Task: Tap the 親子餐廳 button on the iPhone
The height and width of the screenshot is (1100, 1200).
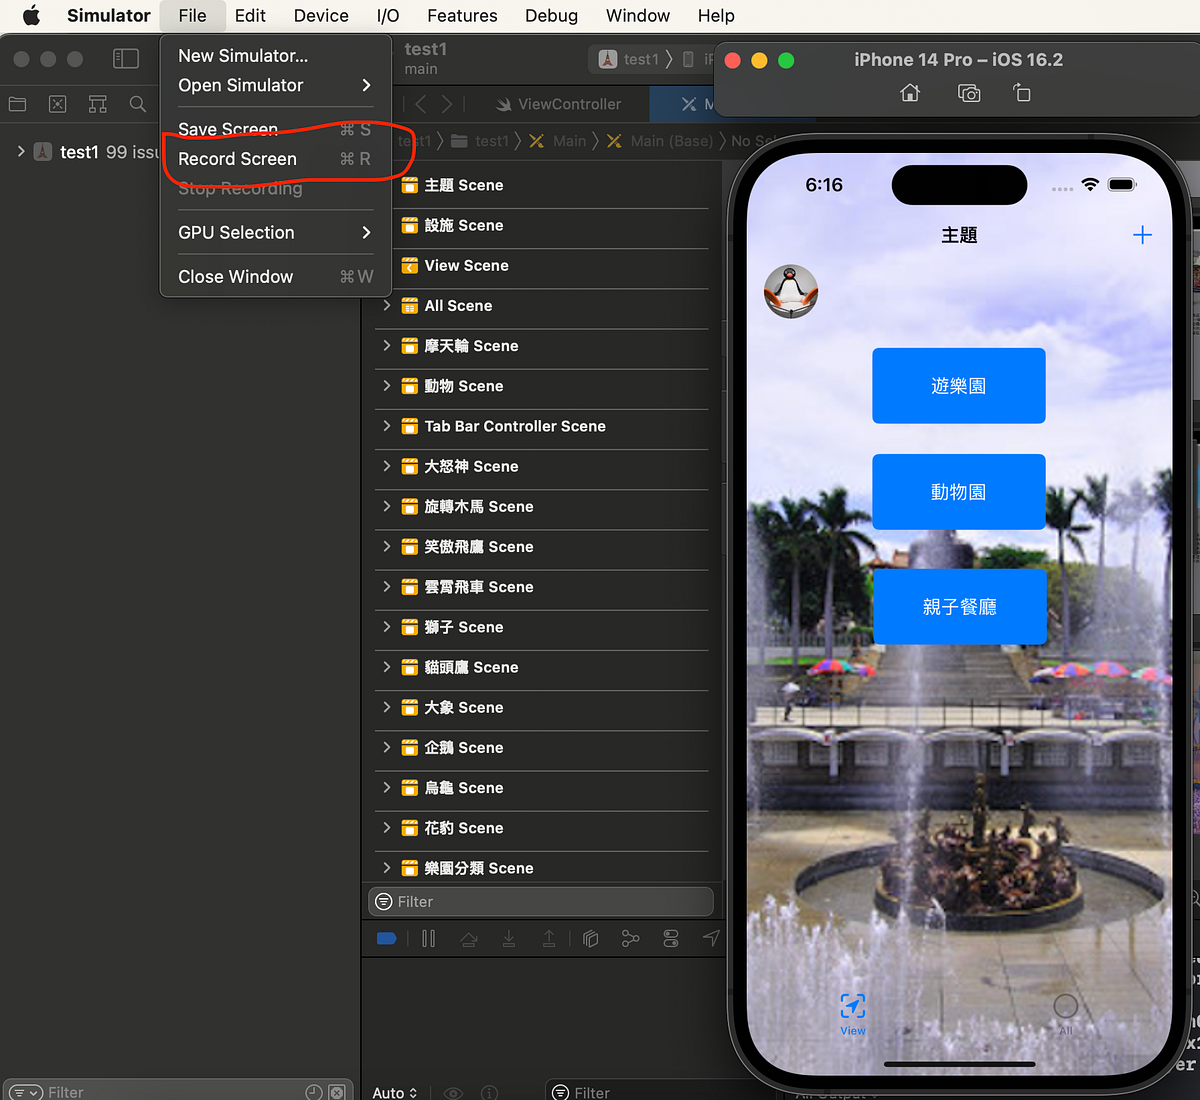Action: point(959,606)
